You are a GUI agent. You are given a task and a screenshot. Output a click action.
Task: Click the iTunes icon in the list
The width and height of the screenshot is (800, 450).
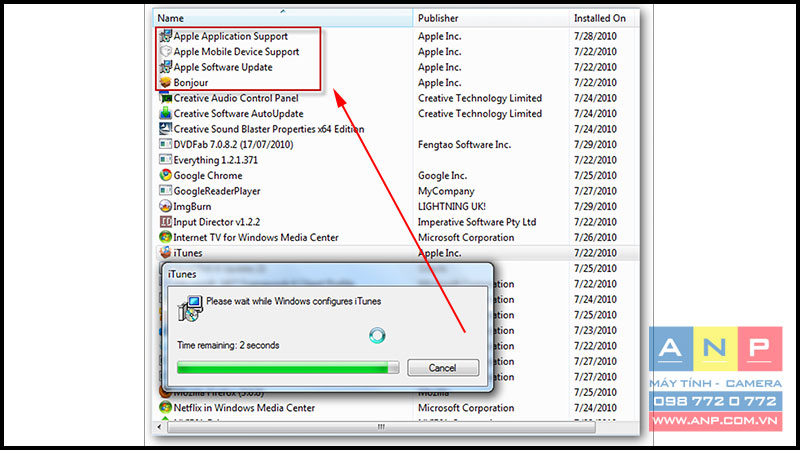[x=165, y=253]
